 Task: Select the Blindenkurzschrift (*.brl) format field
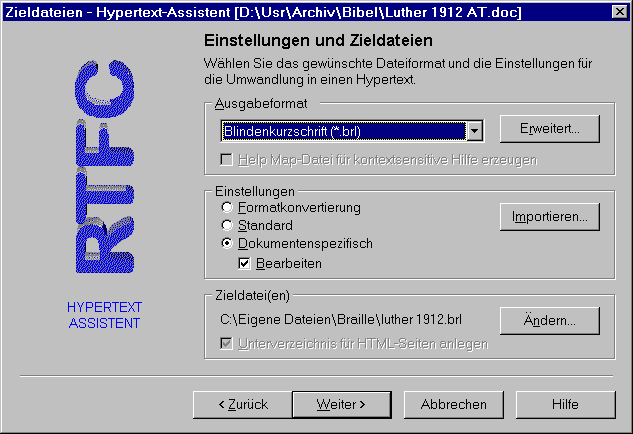(x=342, y=131)
